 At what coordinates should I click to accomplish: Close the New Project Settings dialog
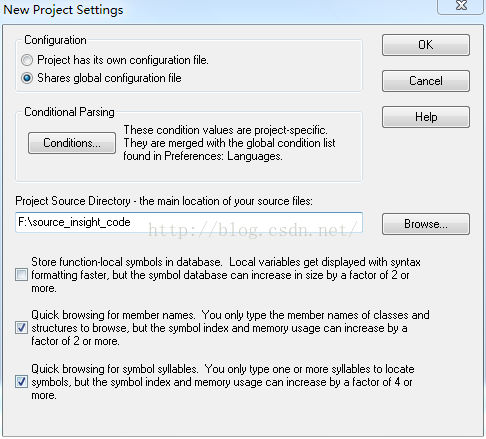461,6
